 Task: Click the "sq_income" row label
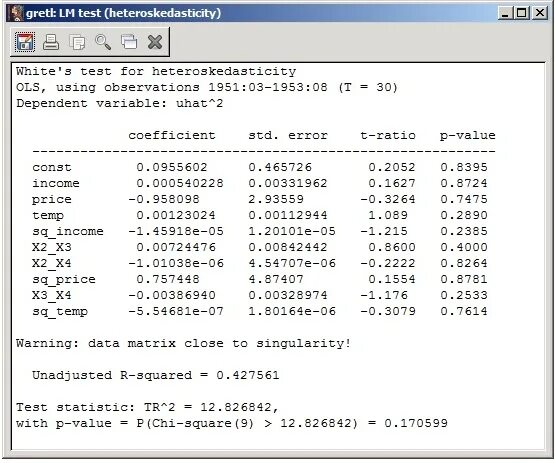click(68, 232)
